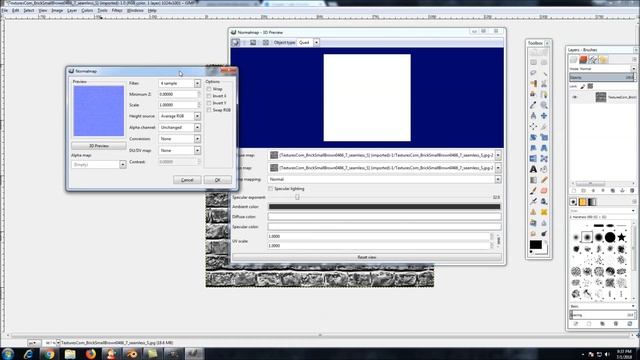
Task: Open the Alpha channel Unchanged dropdown
Action: tap(180, 127)
